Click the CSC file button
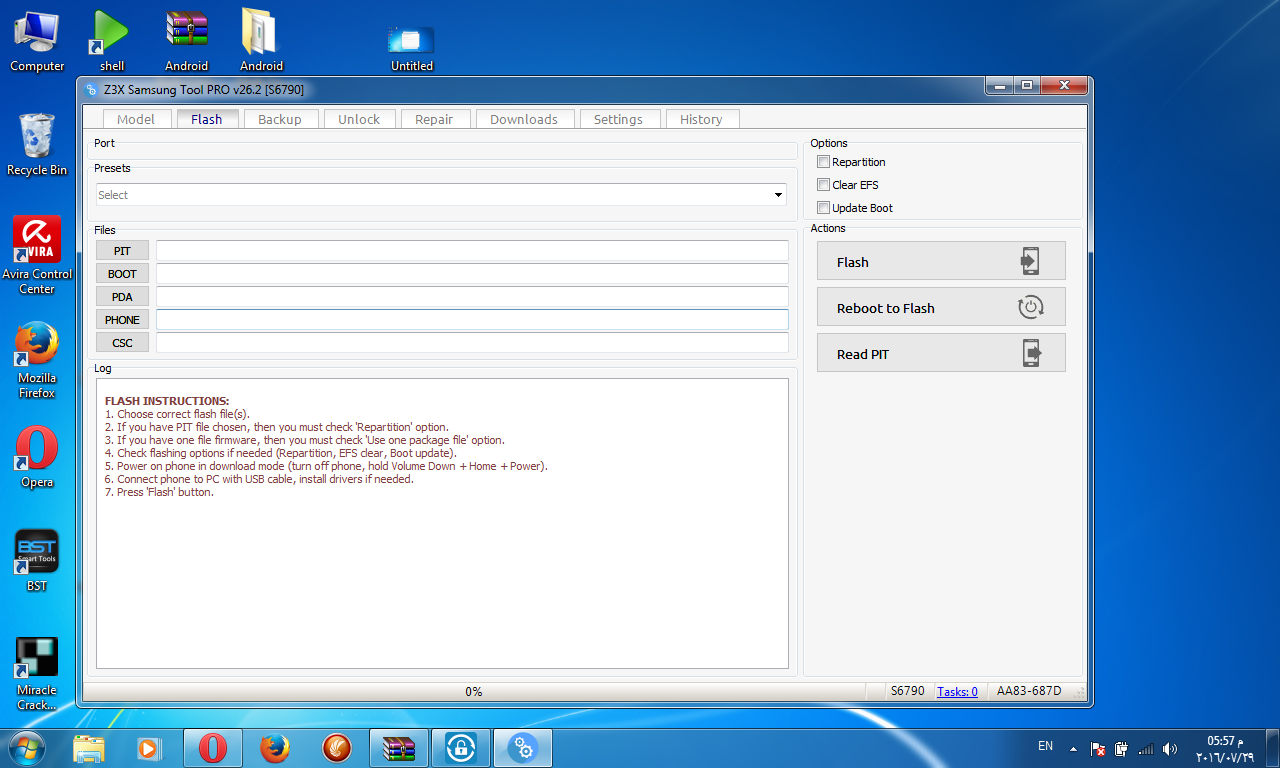Image resolution: width=1280 pixels, height=768 pixels. [x=122, y=343]
